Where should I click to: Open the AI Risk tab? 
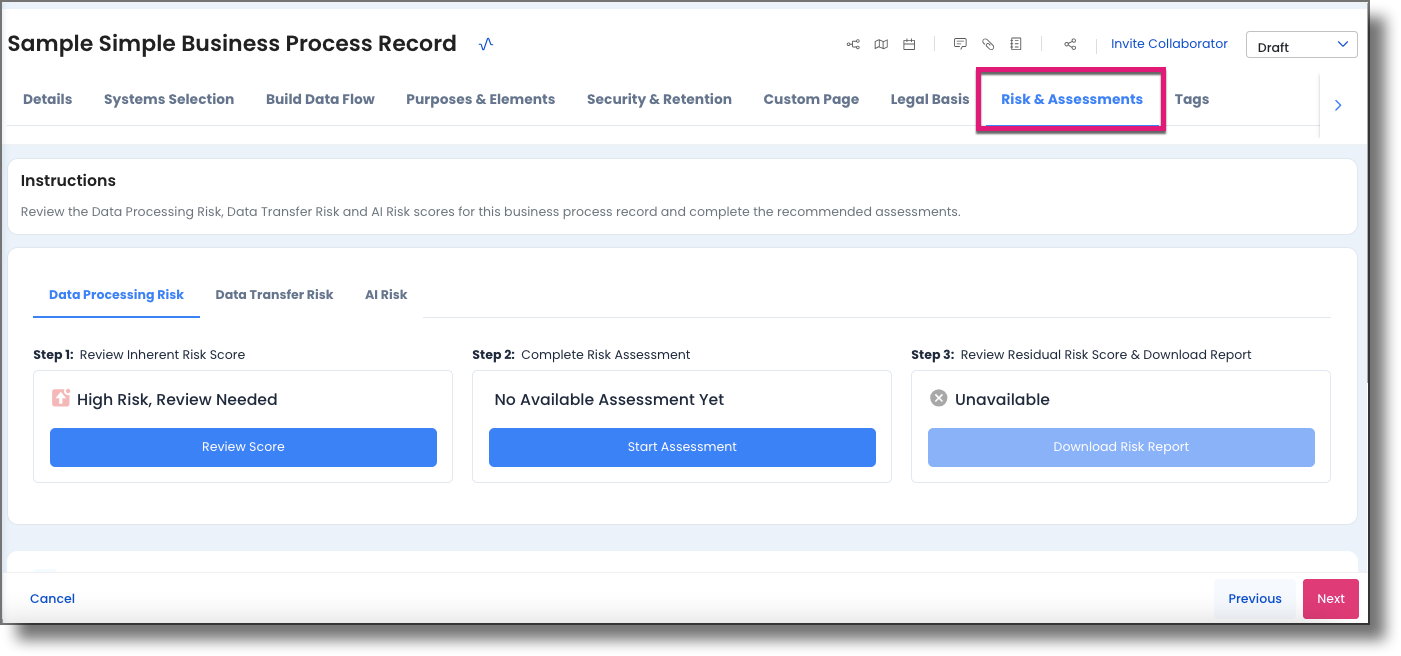tap(386, 294)
